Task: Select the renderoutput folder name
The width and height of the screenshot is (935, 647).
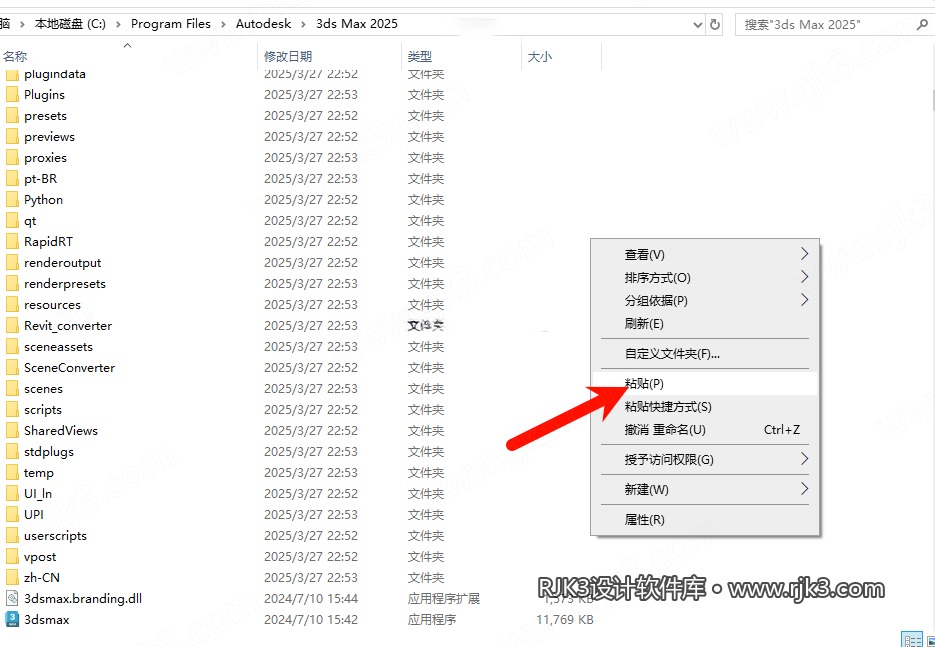Action: (x=63, y=262)
